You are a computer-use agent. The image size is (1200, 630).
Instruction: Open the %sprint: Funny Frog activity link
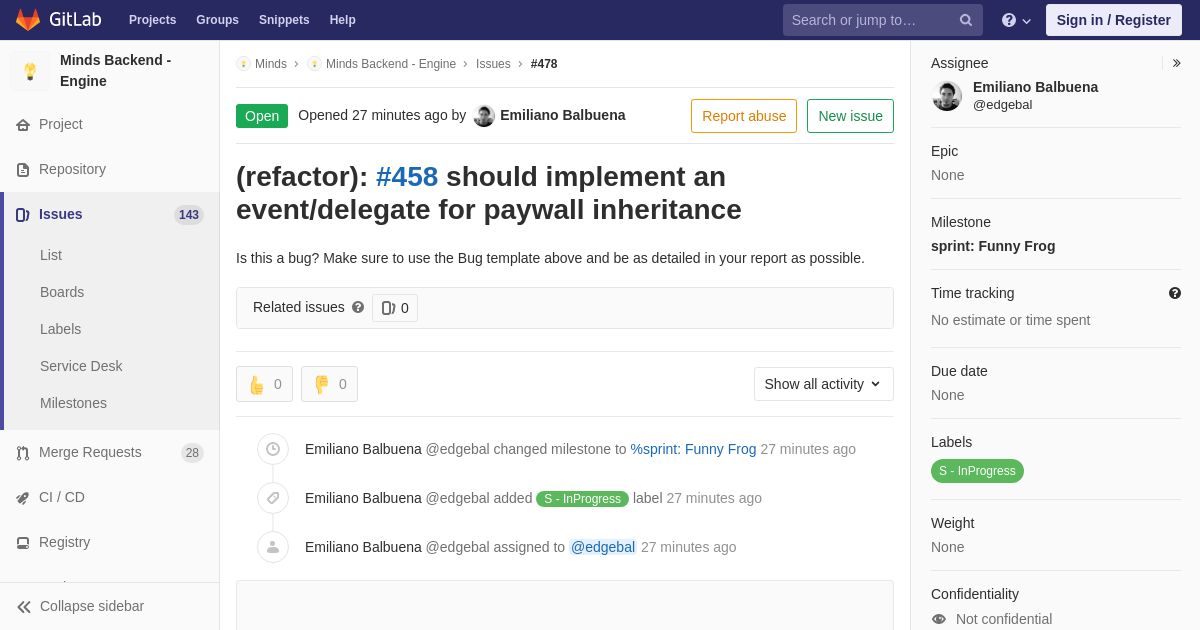click(693, 449)
